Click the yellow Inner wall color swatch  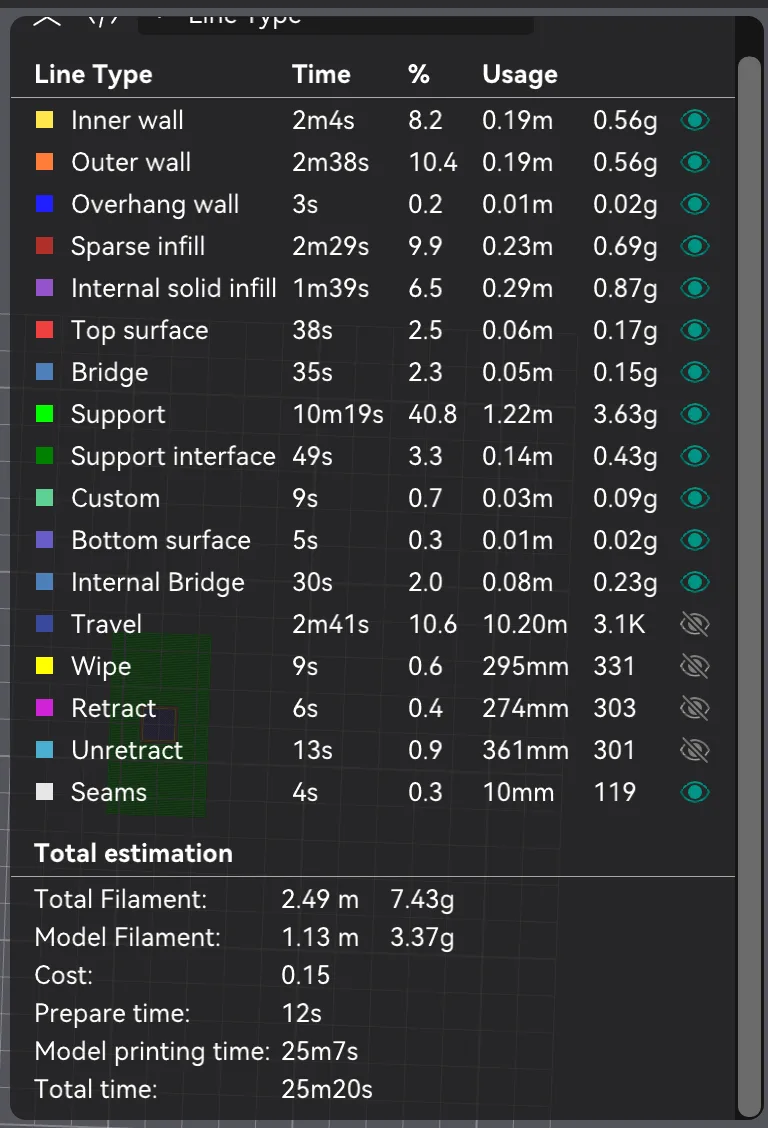(x=45, y=119)
